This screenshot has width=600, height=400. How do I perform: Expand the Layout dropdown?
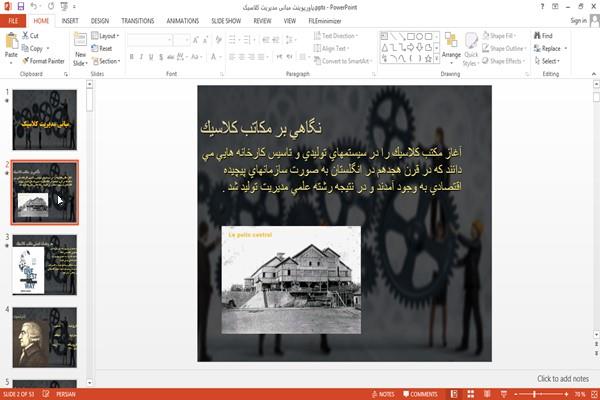pos(105,36)
